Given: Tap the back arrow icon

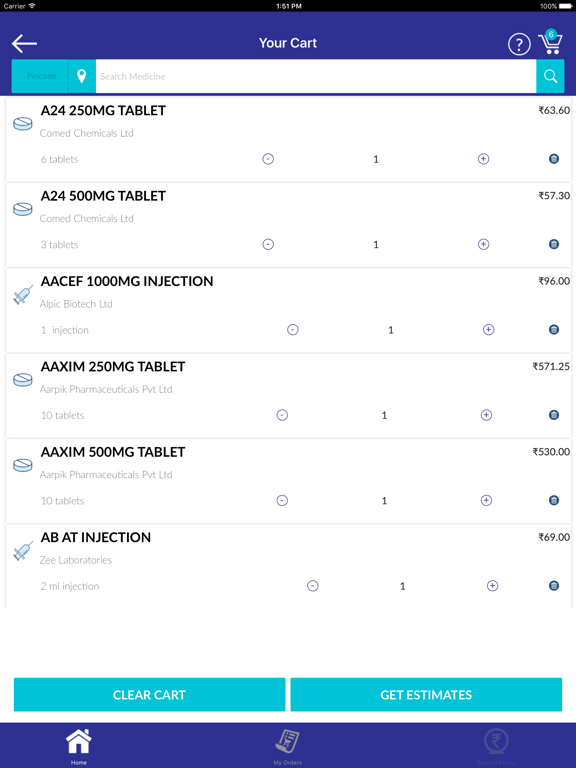Looking at the screenshot, I should click(x=24, y=44).
